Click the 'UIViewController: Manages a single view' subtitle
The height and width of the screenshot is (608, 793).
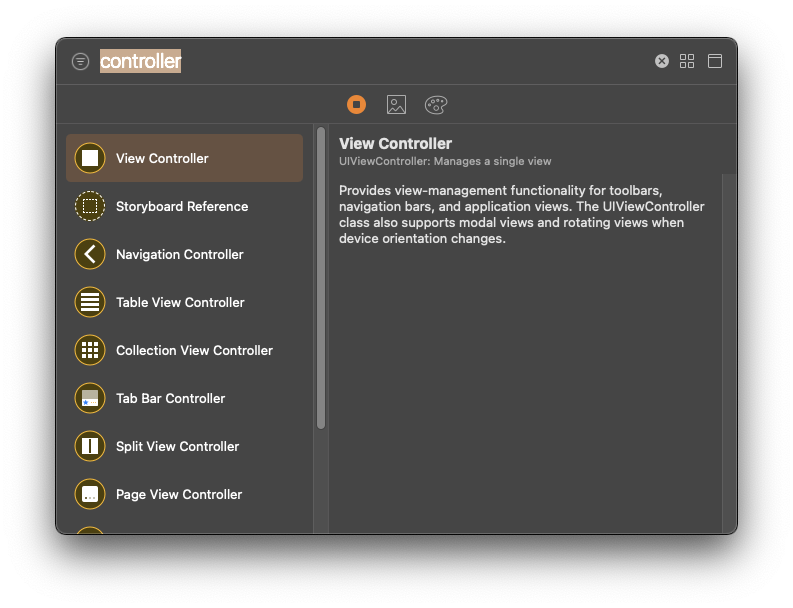(x=445, y=161)
